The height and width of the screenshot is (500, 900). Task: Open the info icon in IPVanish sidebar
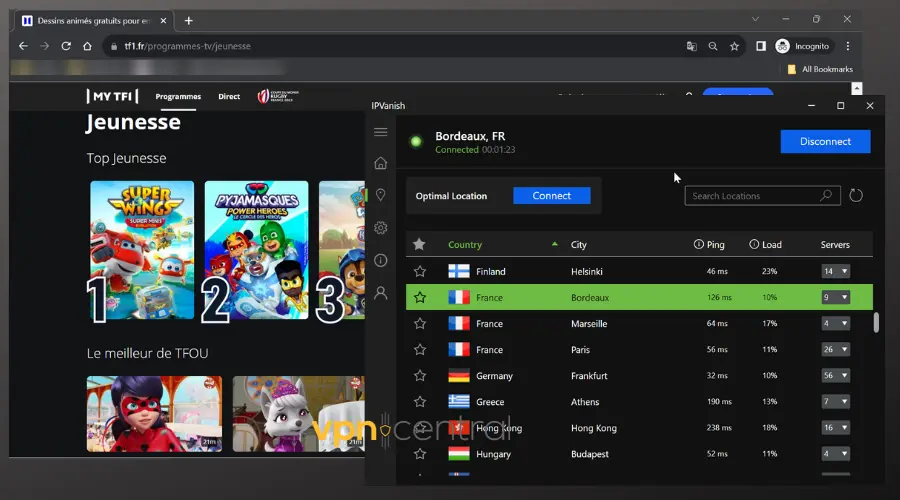(380, 260)
